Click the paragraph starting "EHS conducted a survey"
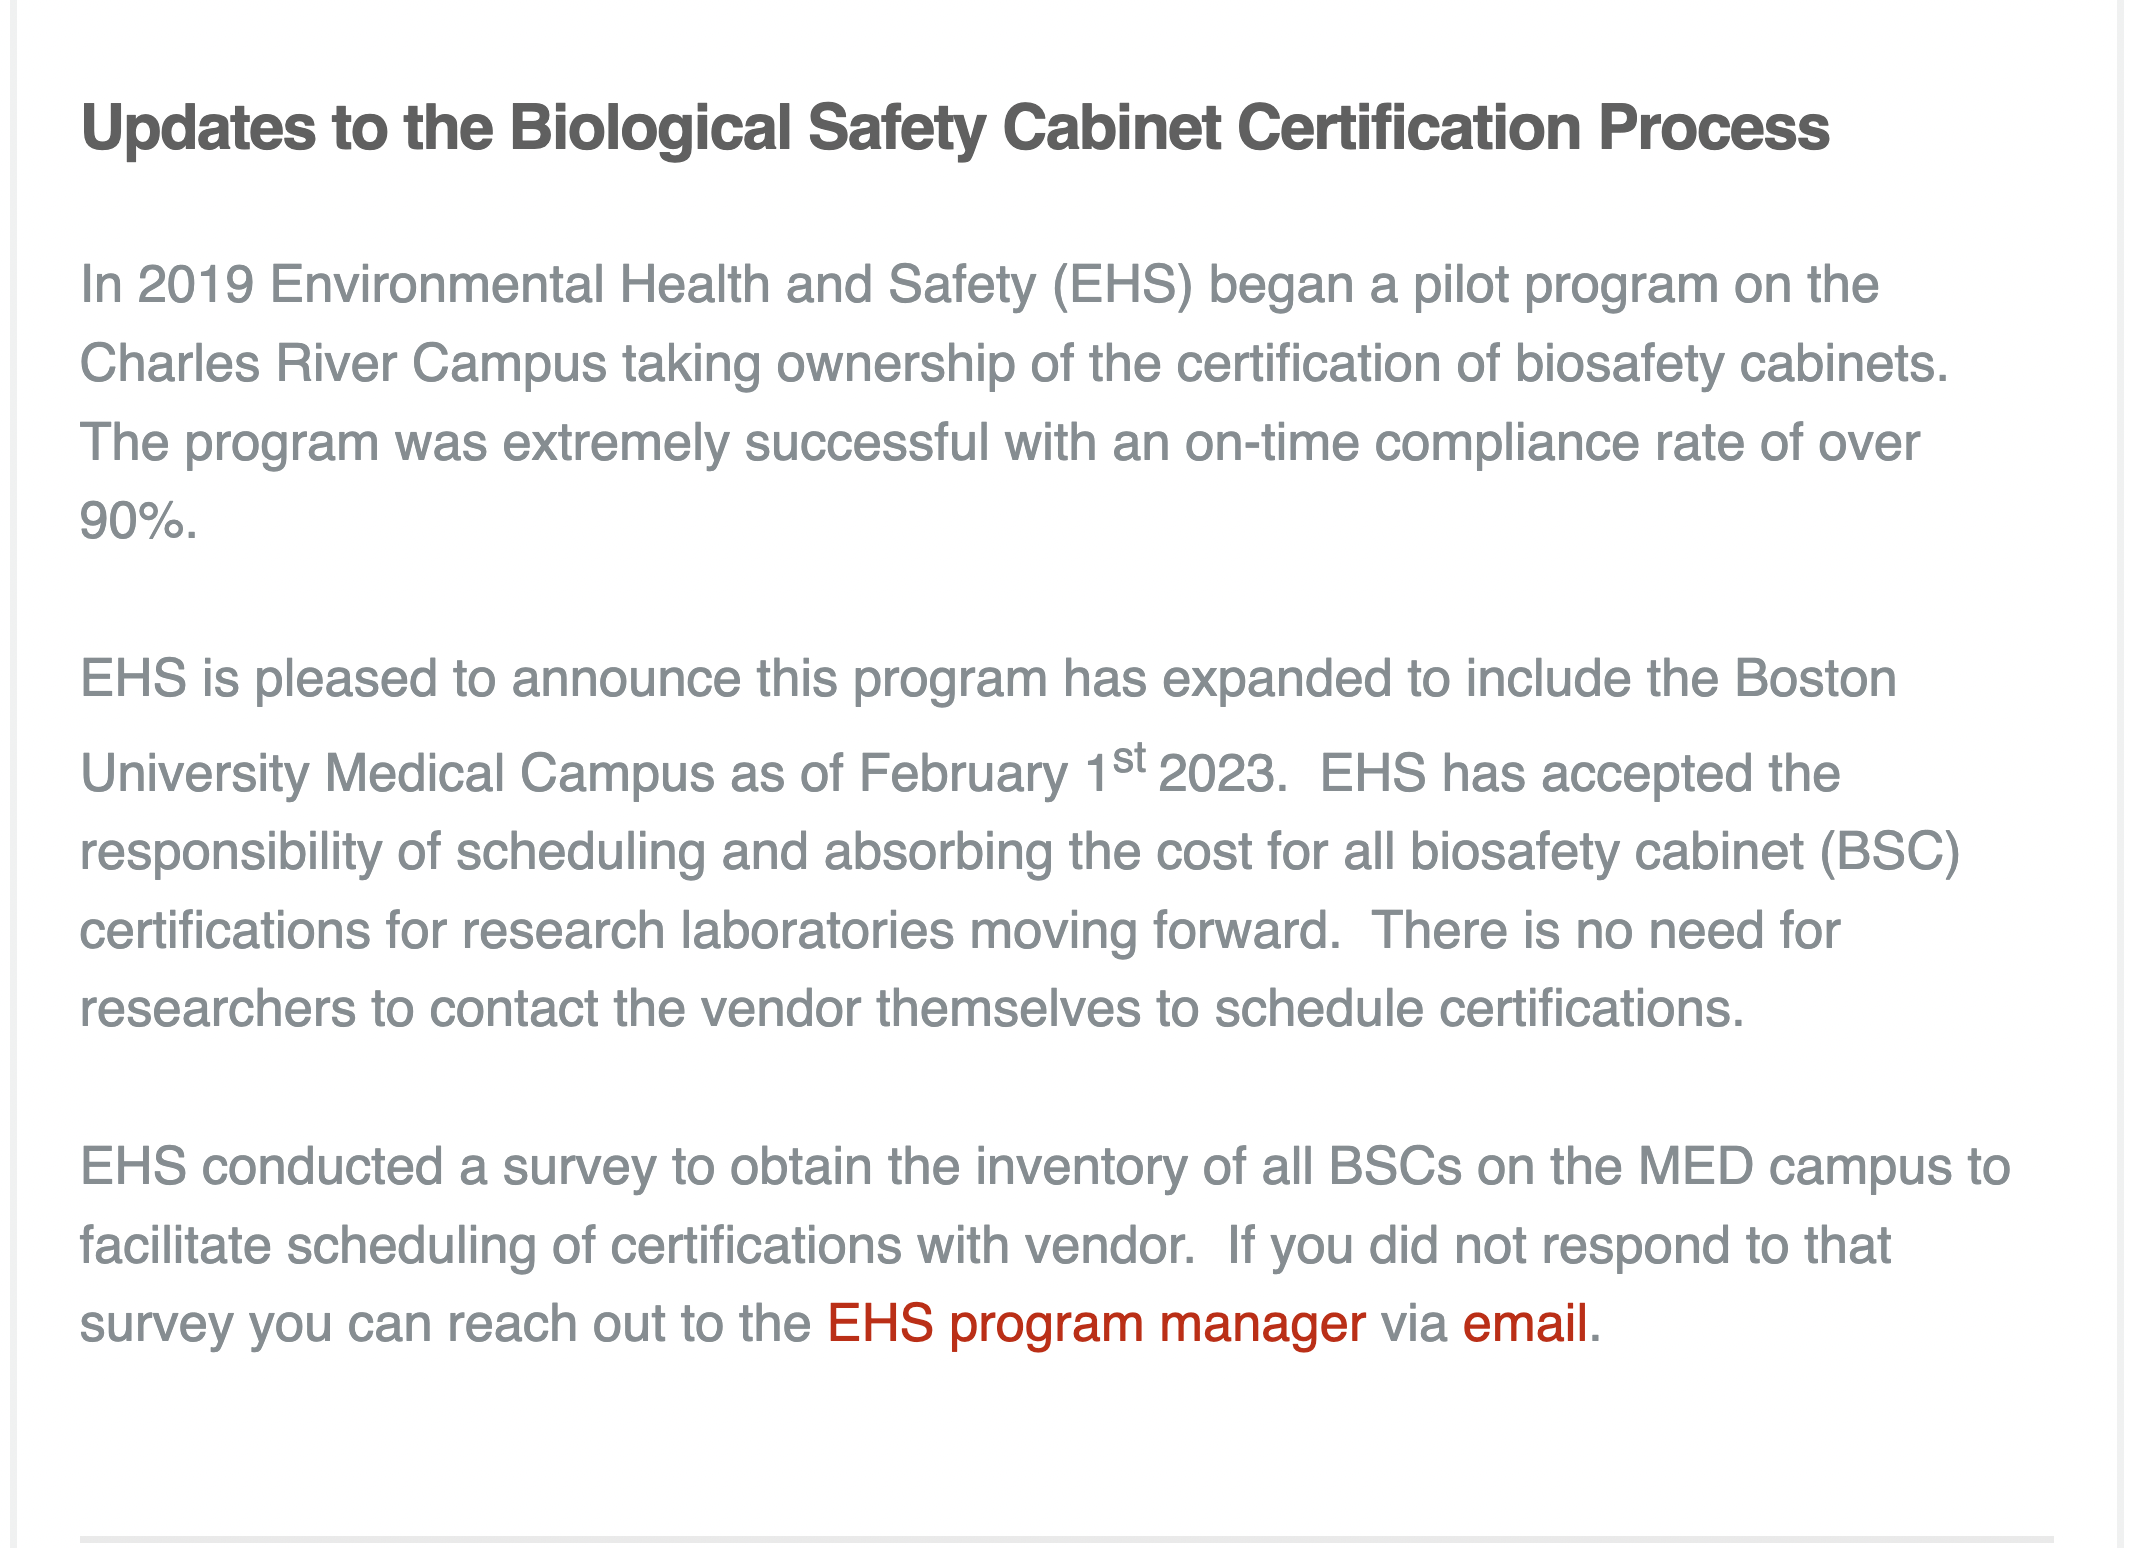This screenshot has height=1548, width=2130. coord(1000,1245)
